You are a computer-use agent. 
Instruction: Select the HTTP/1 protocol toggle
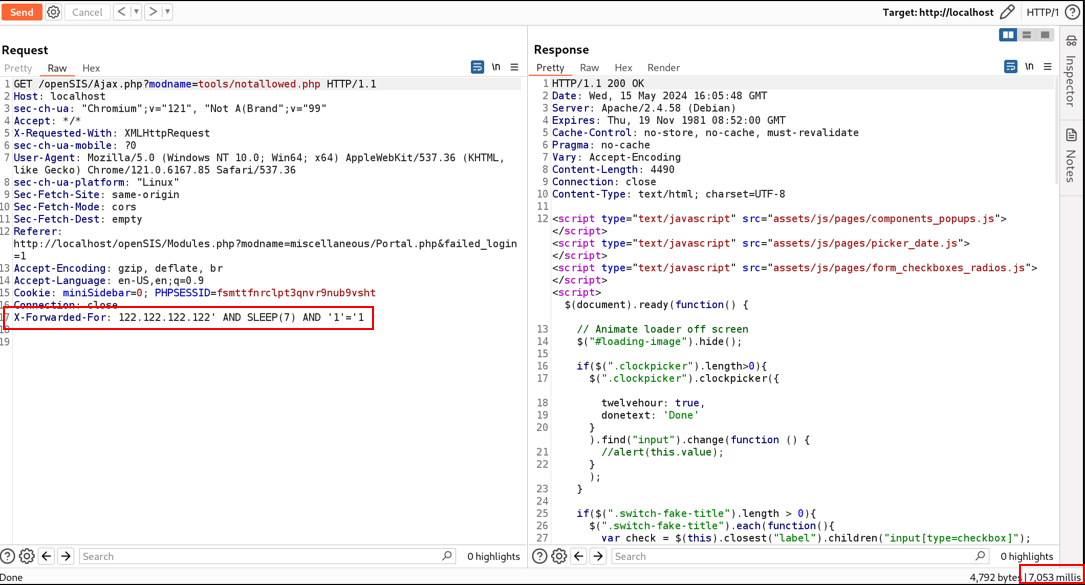point(1042,12)
